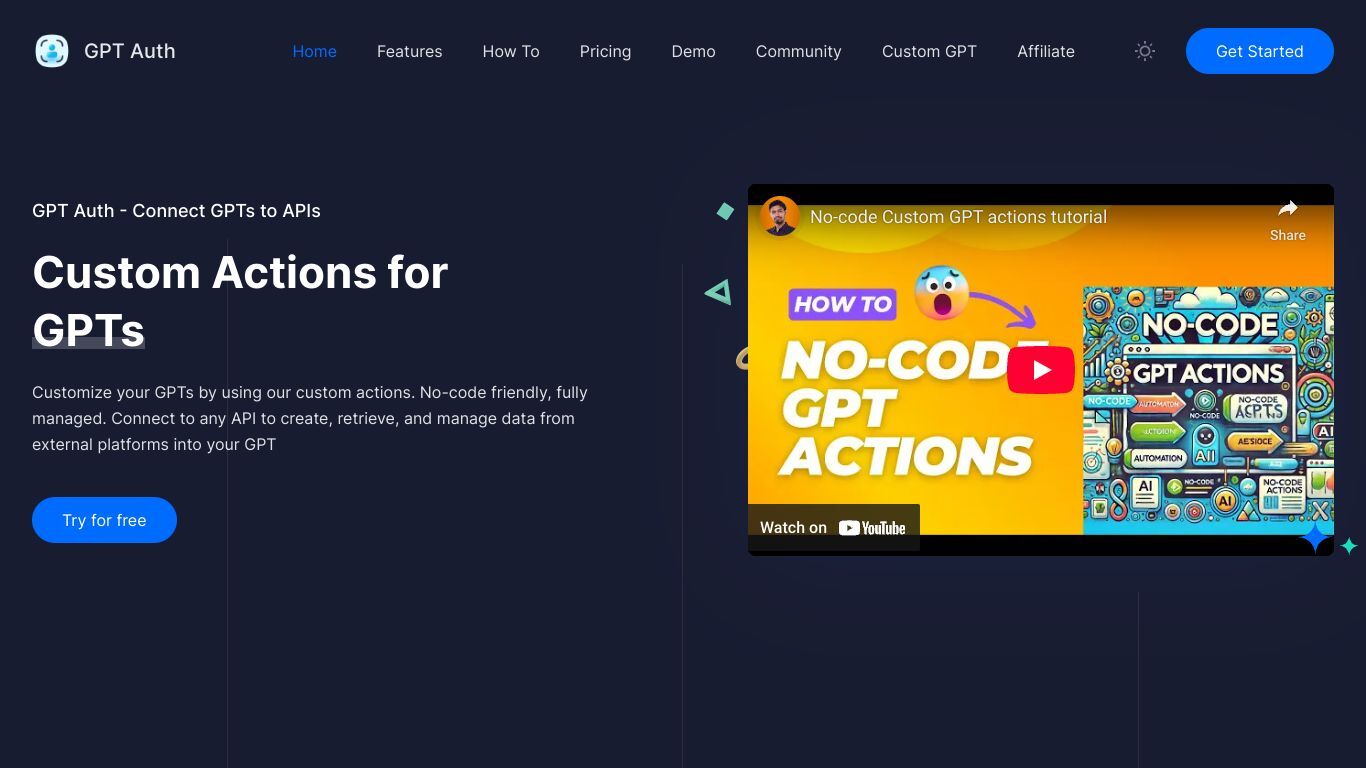The height and width of the screenshot is (768, 1366).
Task: Select Demo in the navigation
Action: click(x=693, y=51)
